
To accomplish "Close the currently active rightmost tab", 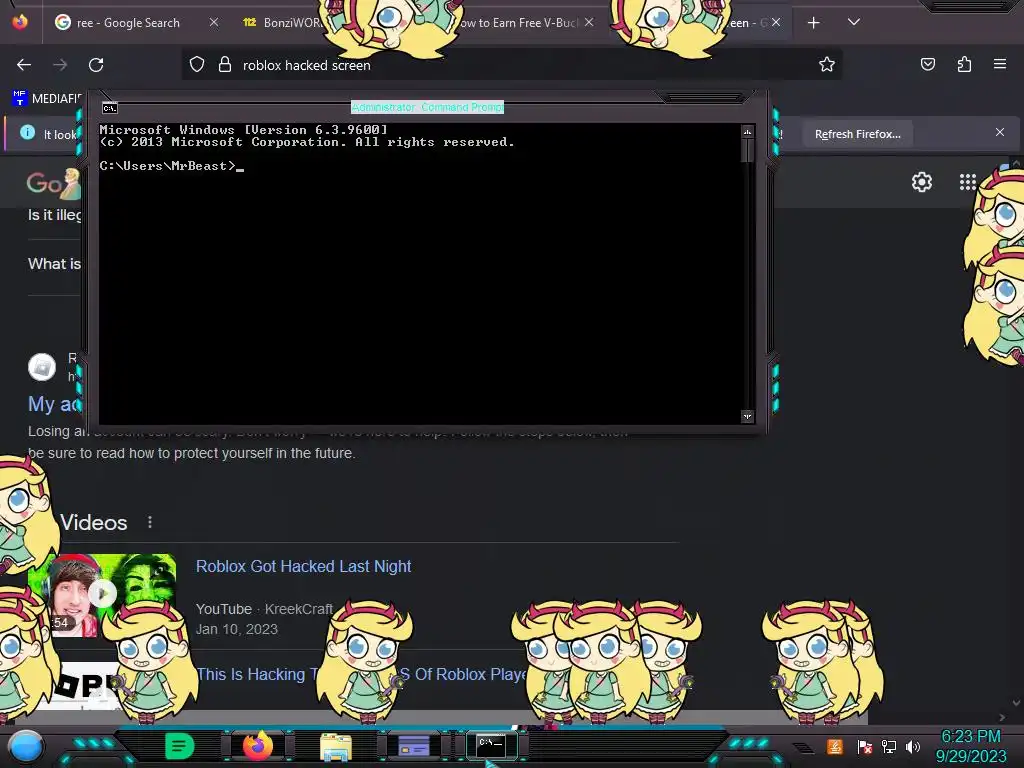I will pyautogui.click(x=776, y=22).
